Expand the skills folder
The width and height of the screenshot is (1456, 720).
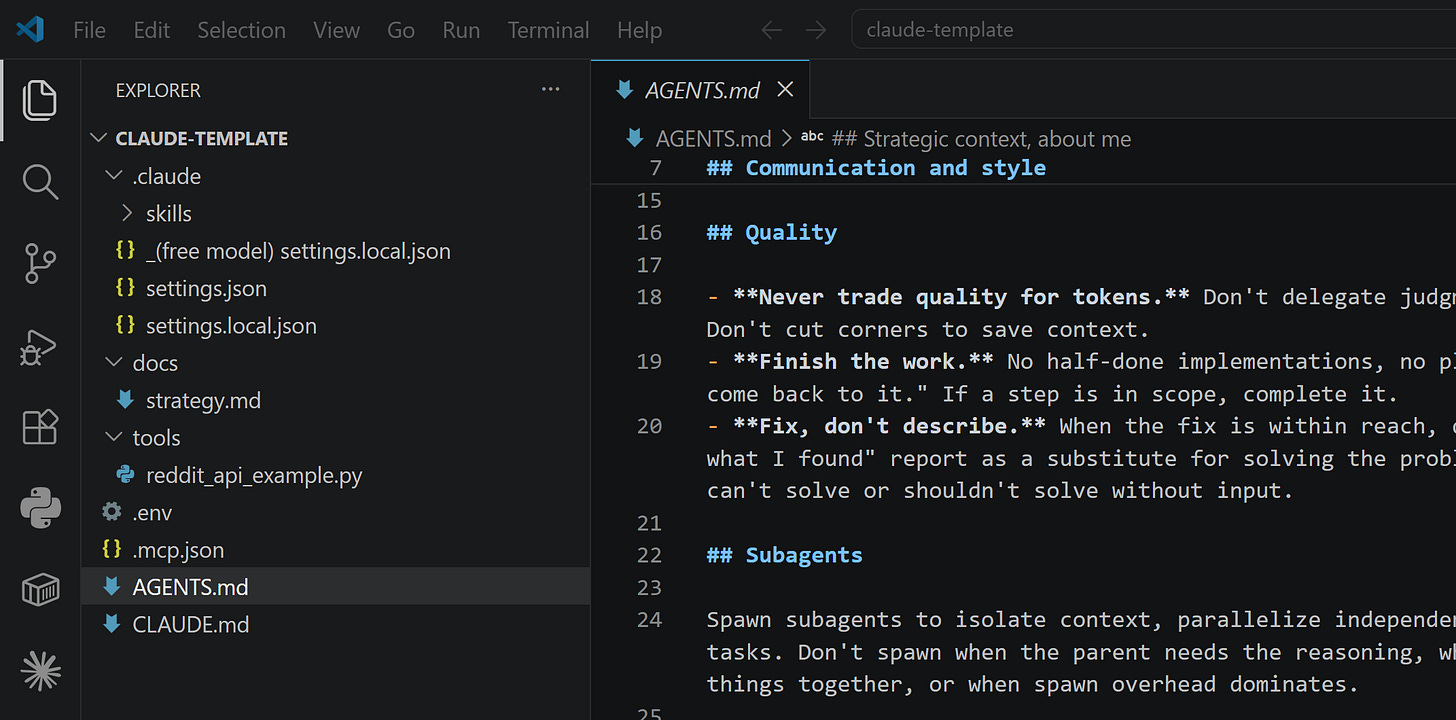127,213
